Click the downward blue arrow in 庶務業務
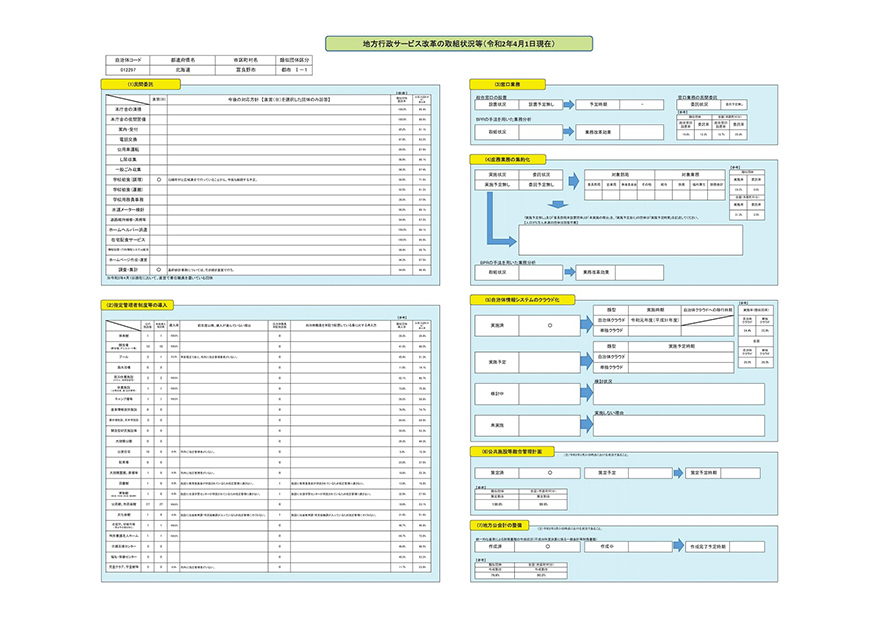Image resolution: width=880 pixels, height=622 pixels. pos(557,205)
